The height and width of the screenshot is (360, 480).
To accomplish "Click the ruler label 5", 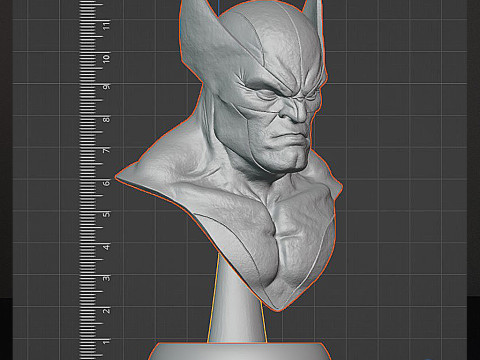I will (x=106, y=214).
